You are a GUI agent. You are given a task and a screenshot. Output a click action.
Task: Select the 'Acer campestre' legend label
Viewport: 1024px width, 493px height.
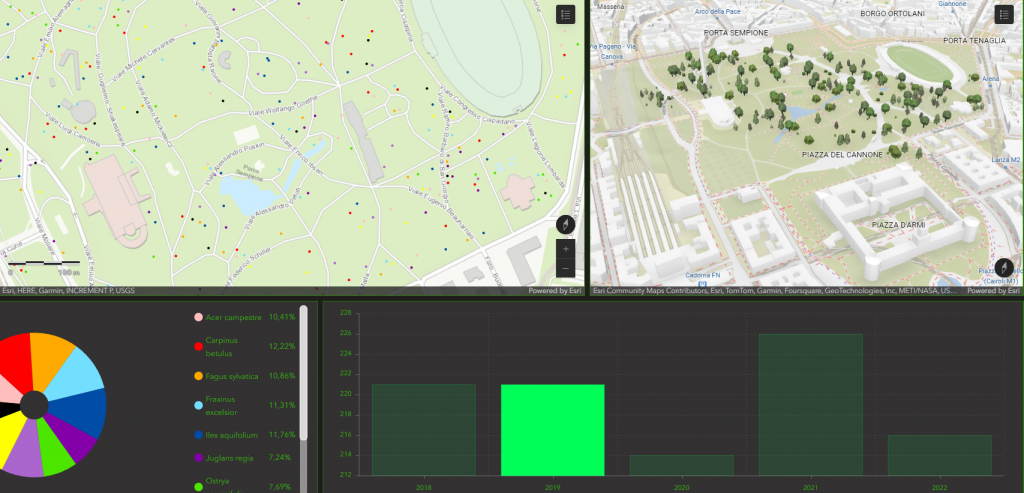tap(233, 317)
